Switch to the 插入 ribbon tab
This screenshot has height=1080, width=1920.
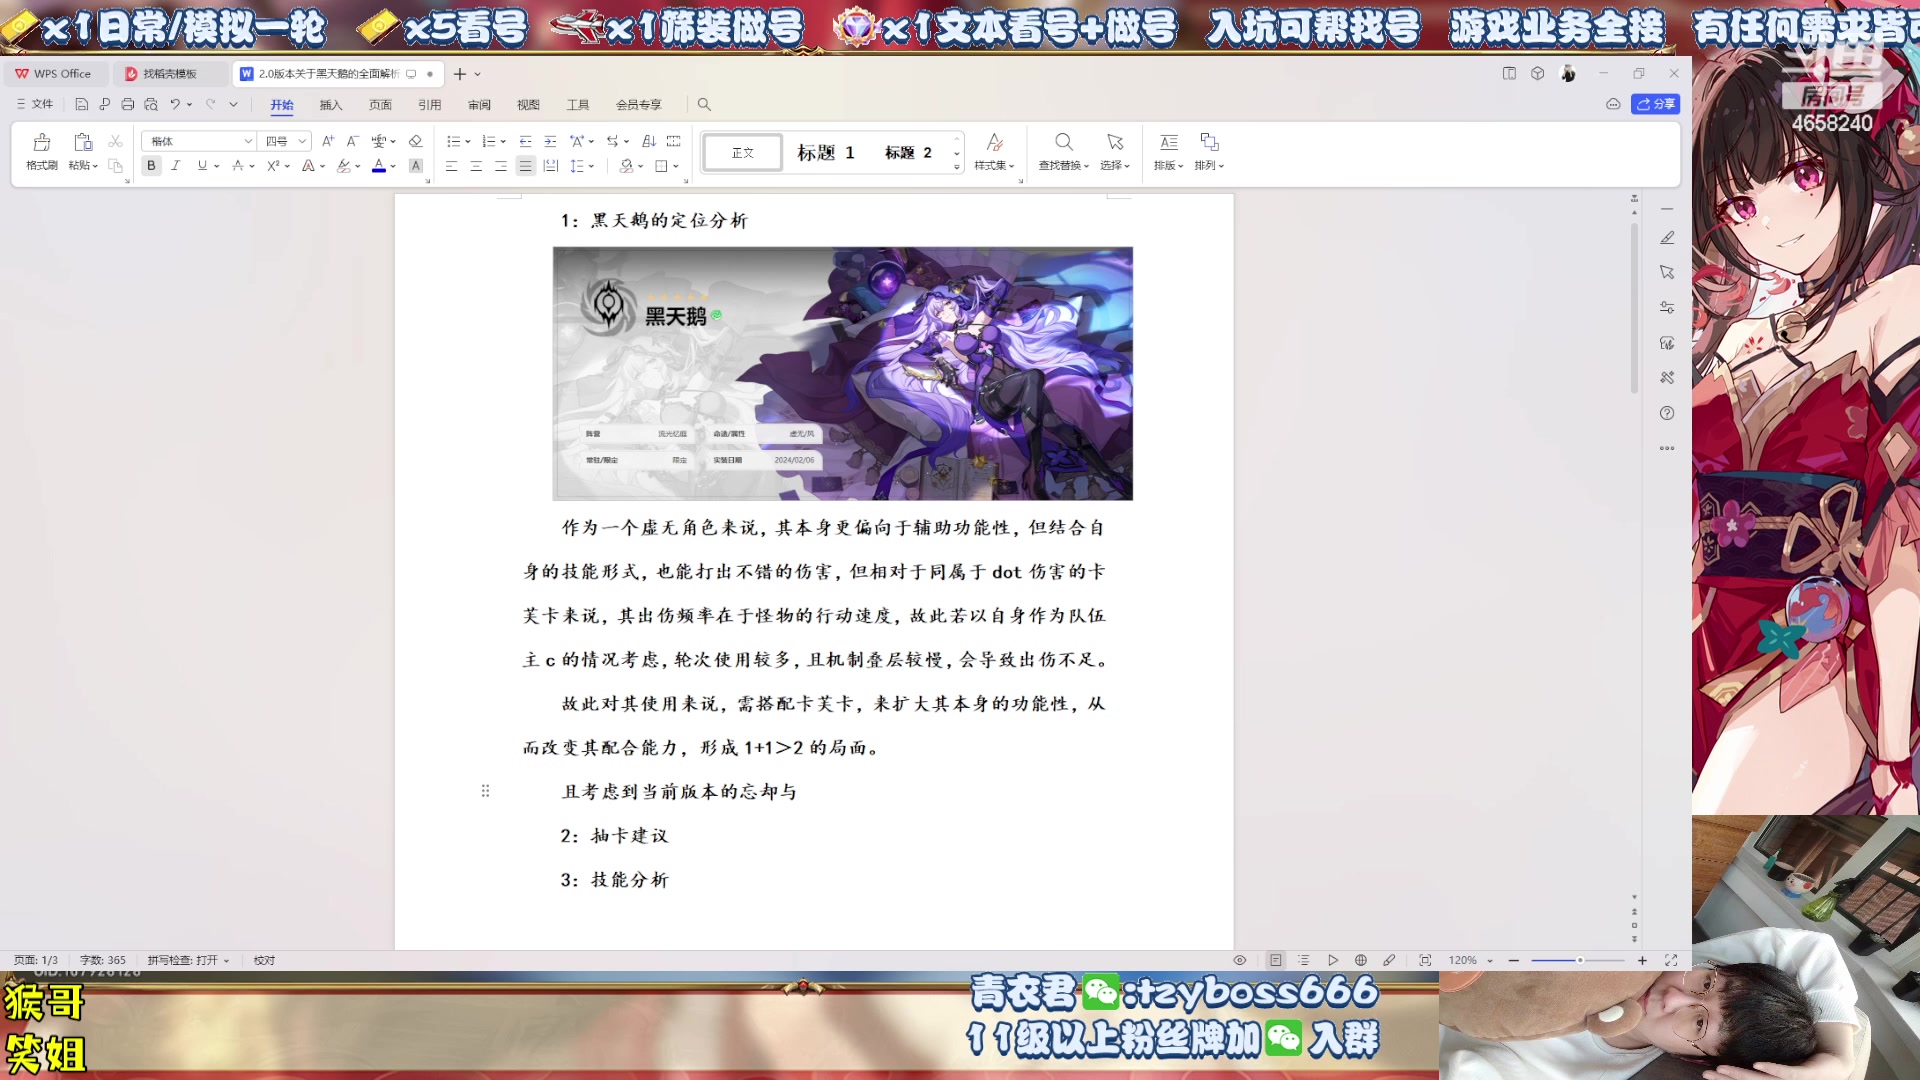tap(330, 104)
